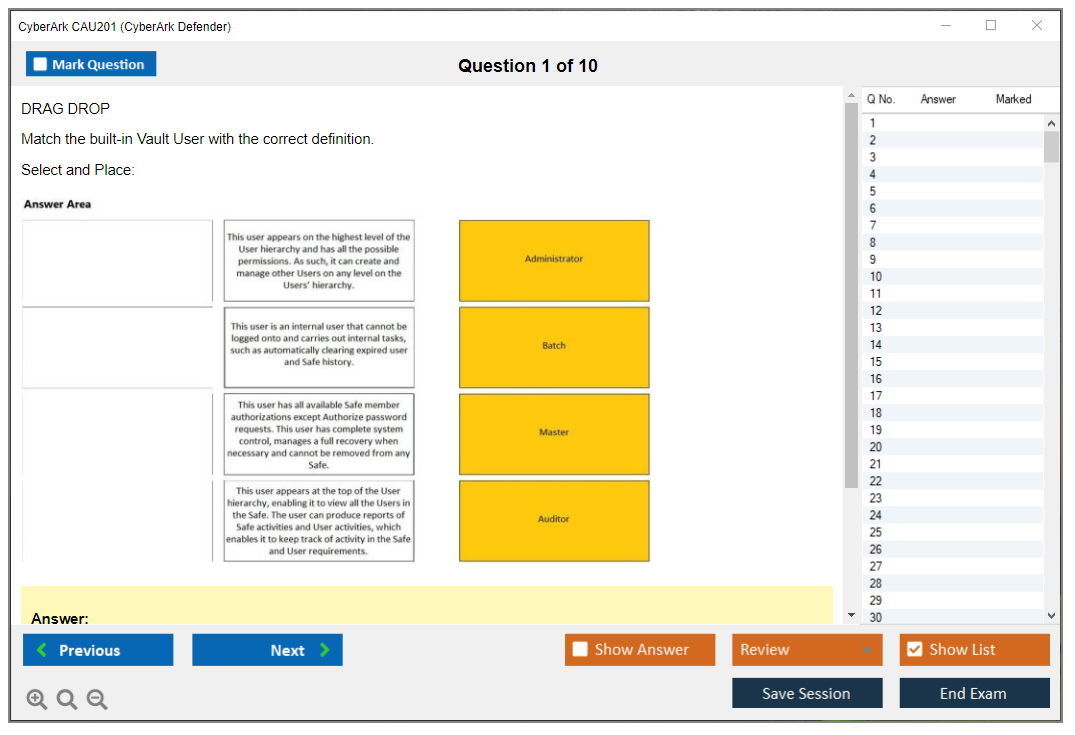Select the yellow Administrator tile
Image resolution: width=1075 pixels, height=735 pixels.
click(554, 260)
